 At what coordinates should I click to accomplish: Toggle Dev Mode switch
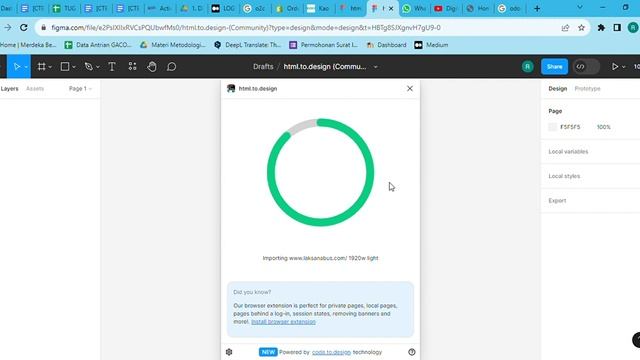tap(586, 67)
